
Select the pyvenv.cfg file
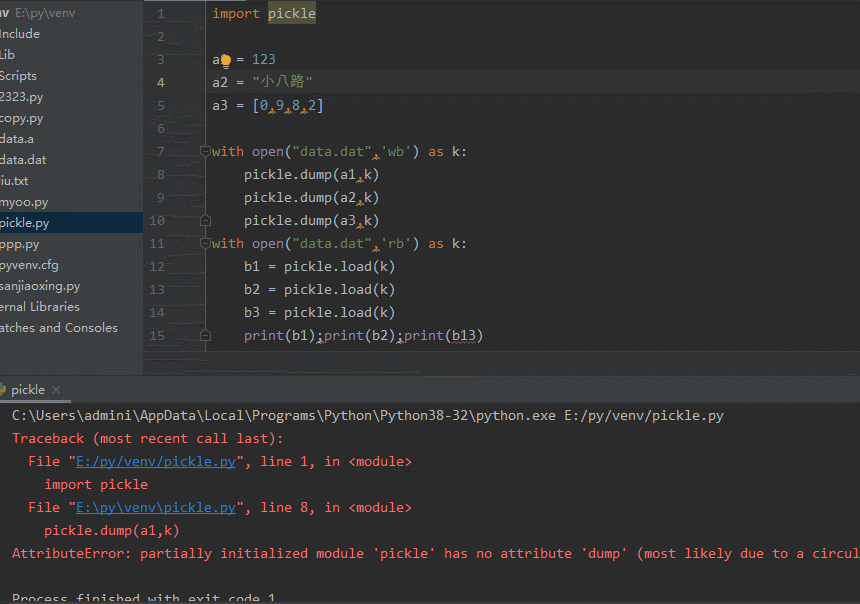tap(71, 265)
